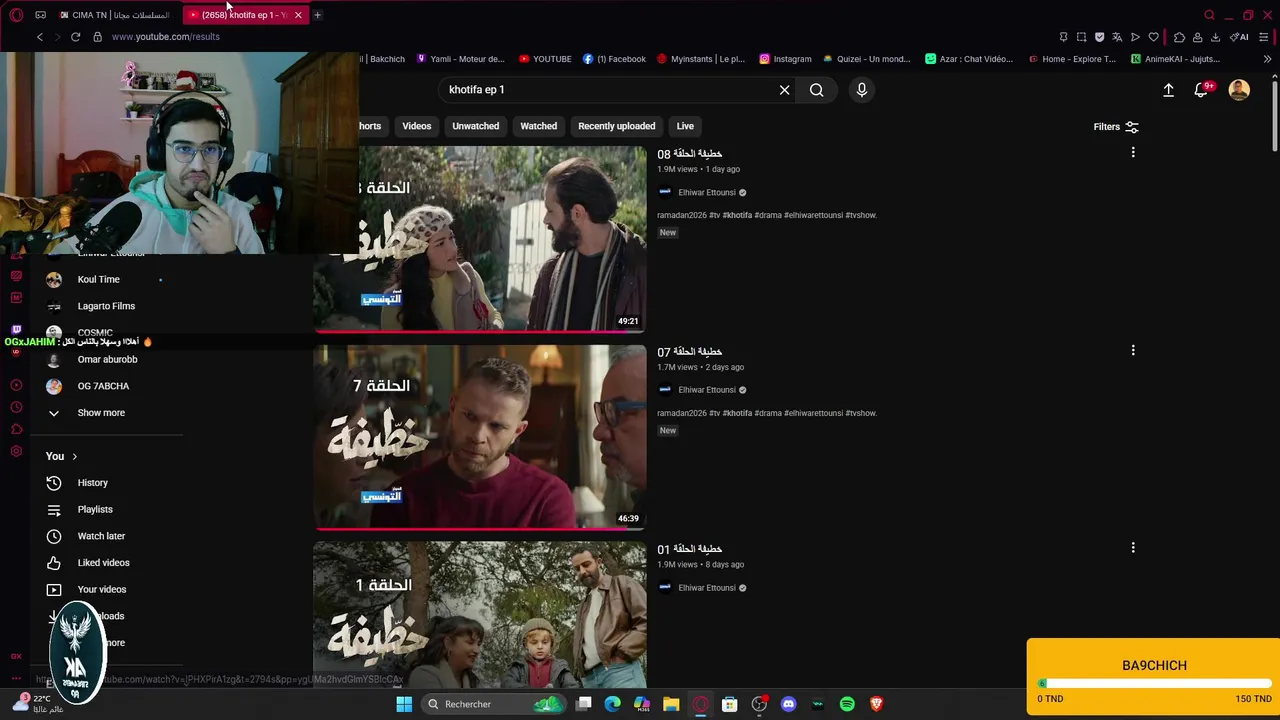The height and width of the screenshot is (720, 1280).
Task: Open Discord from the Windows taskbar
Action: pos(788,704)
